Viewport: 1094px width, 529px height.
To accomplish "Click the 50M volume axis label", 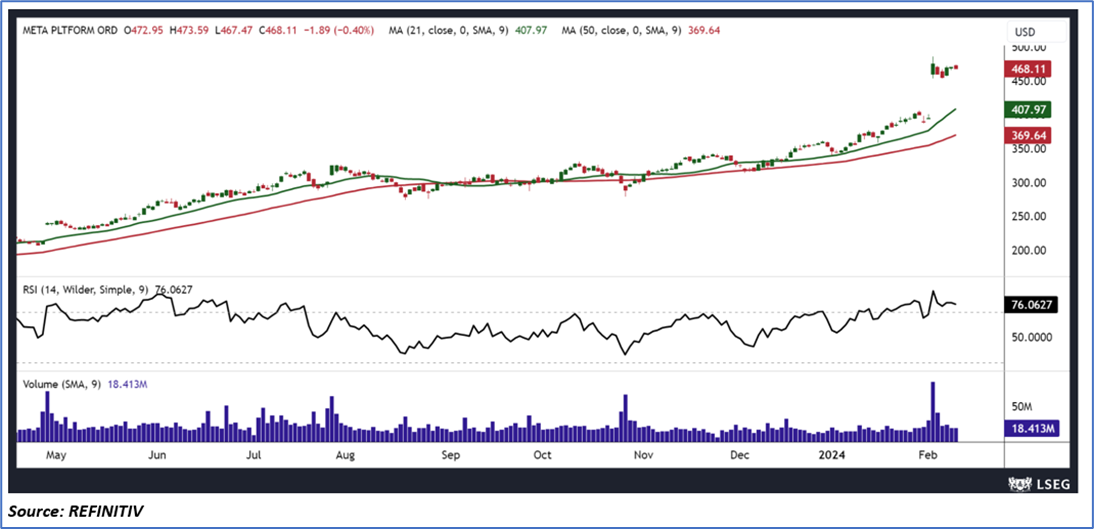I will pos(1021,405).
